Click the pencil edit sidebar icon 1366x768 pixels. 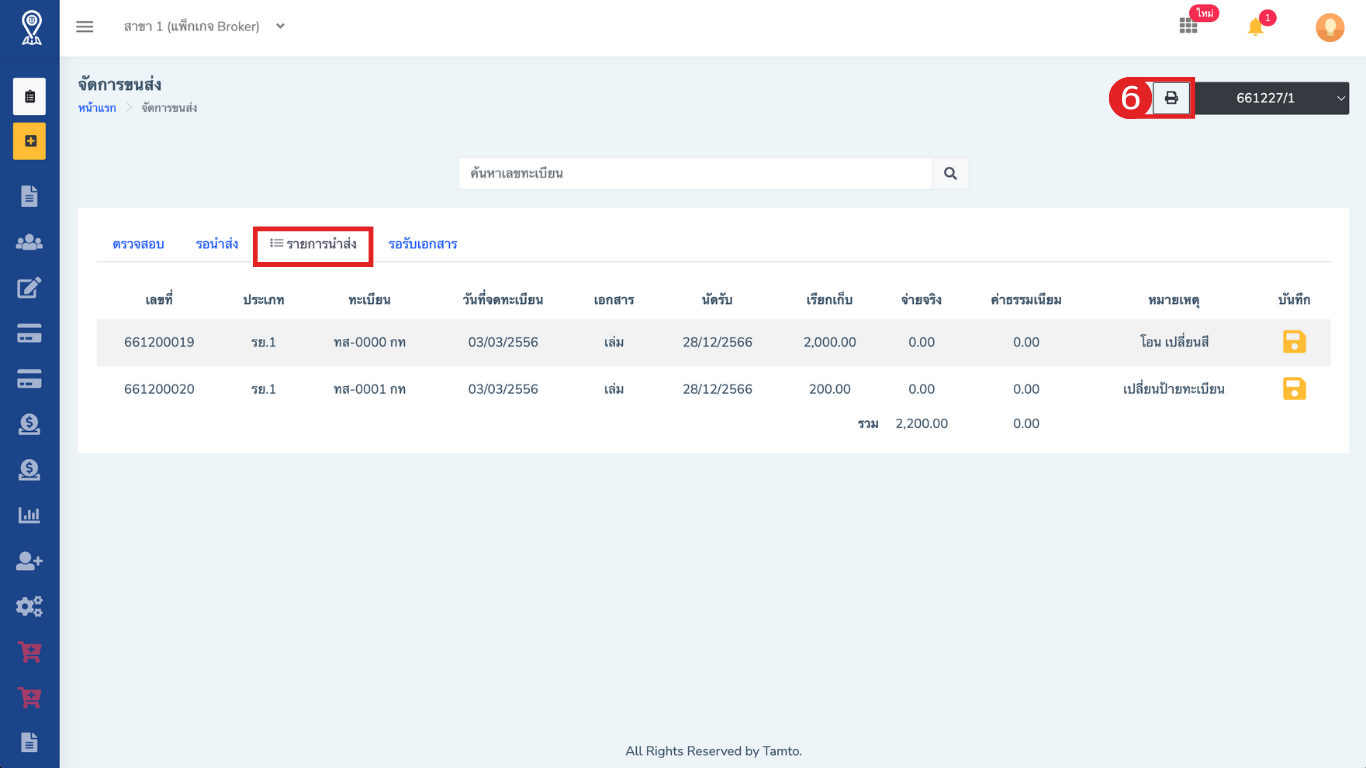click(x=30, y=288)
